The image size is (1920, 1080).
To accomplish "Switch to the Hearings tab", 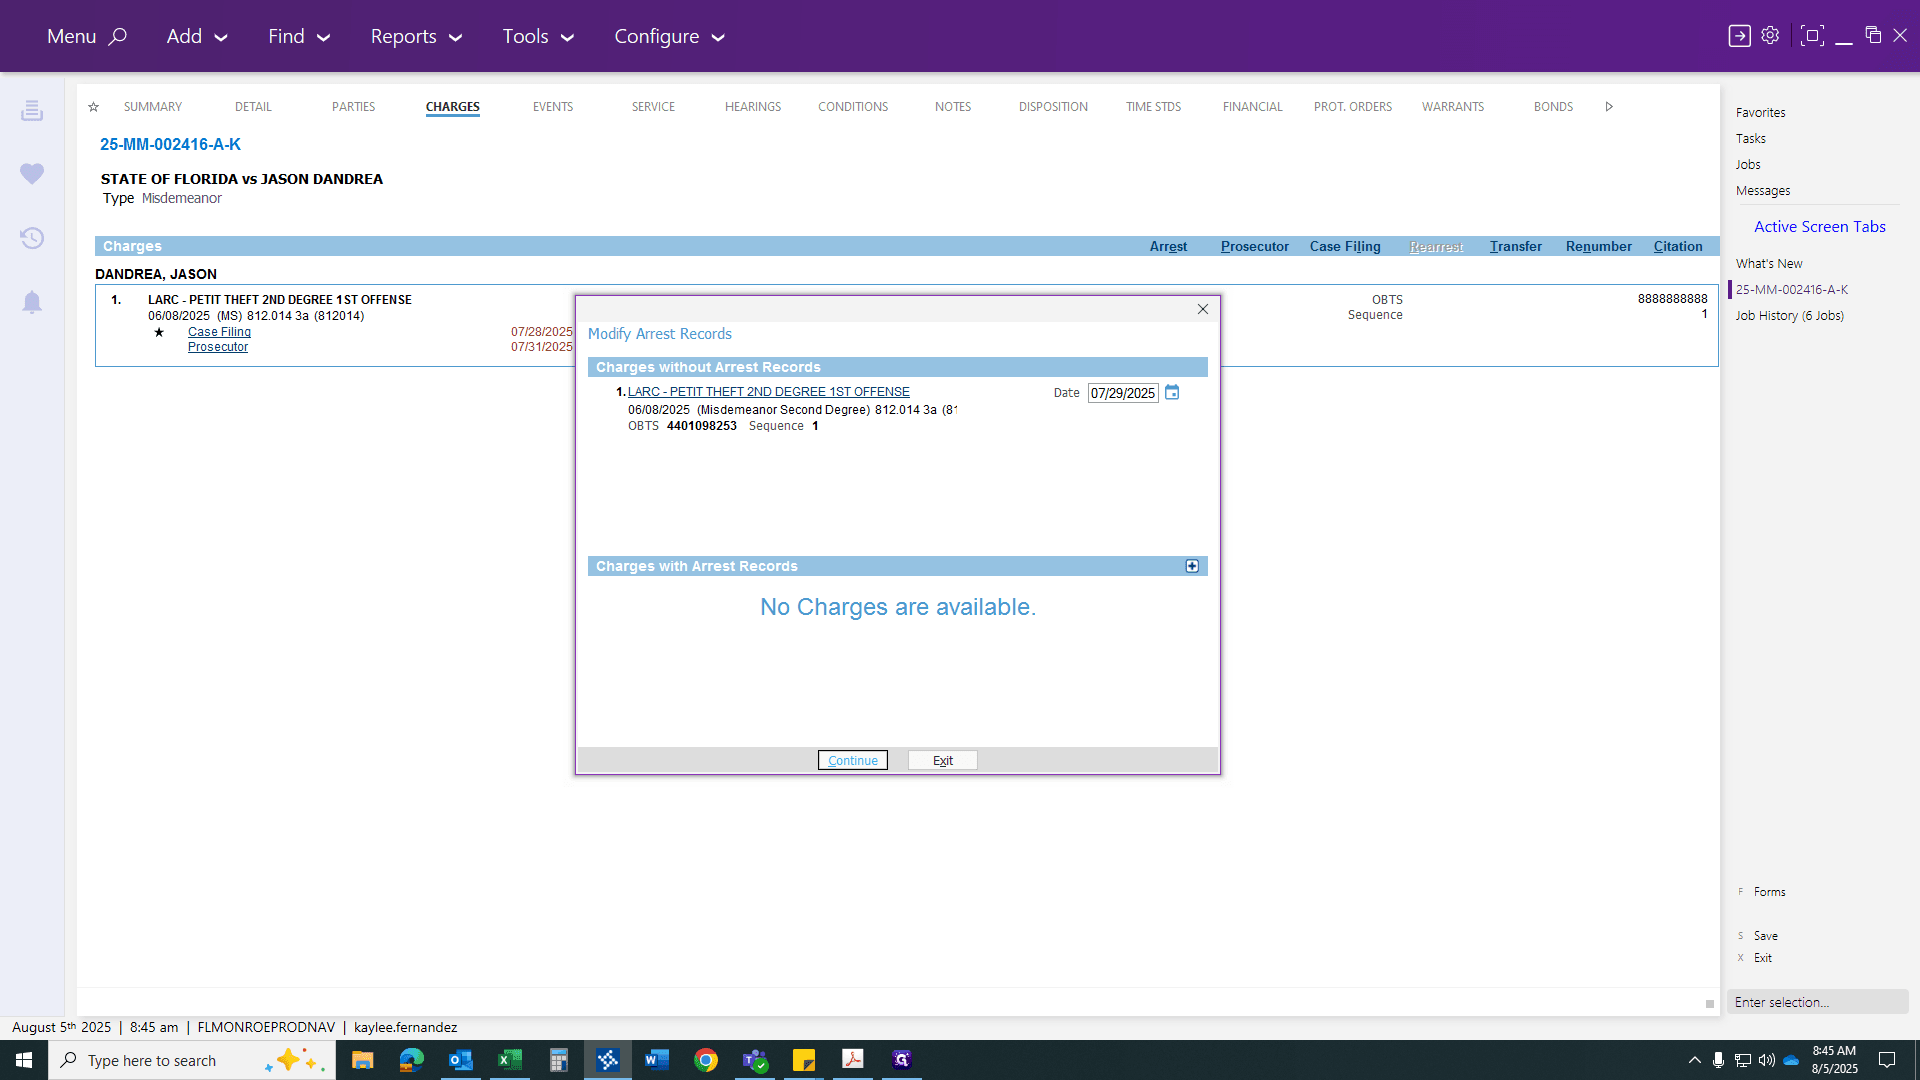I will coord(753,107).
